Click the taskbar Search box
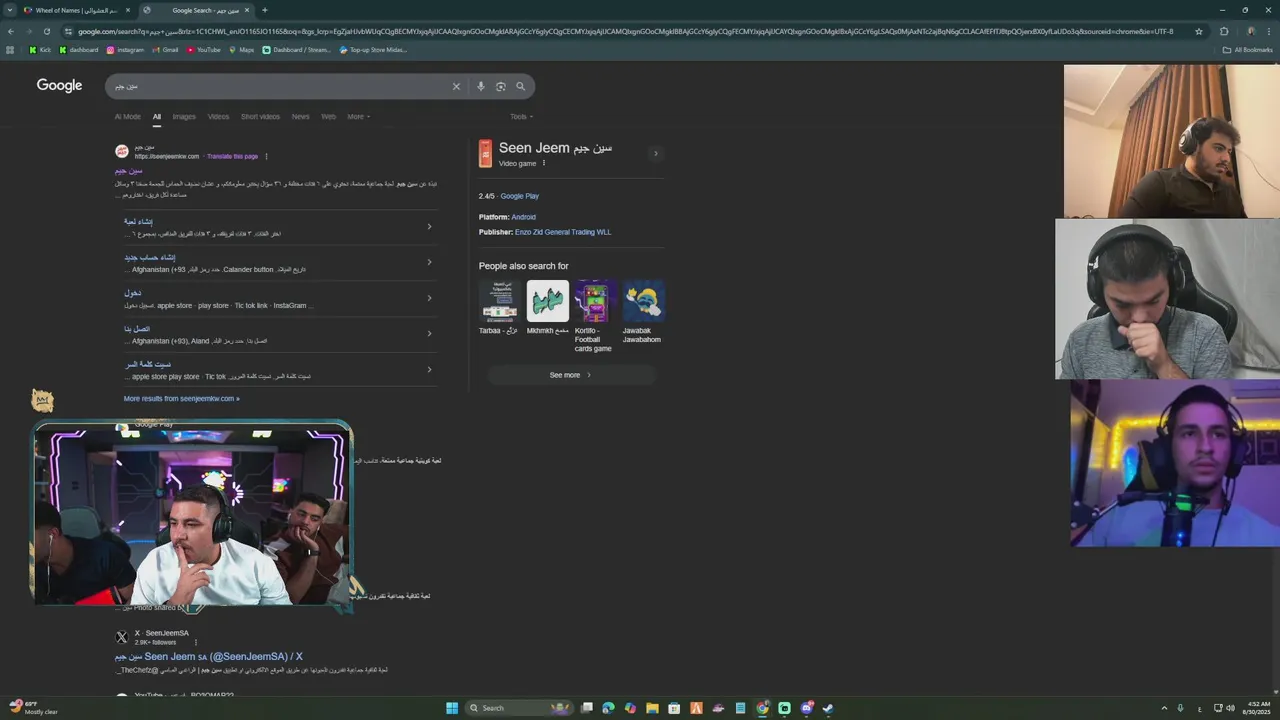This screenshot has height=720, width=1280. (520, 708)
